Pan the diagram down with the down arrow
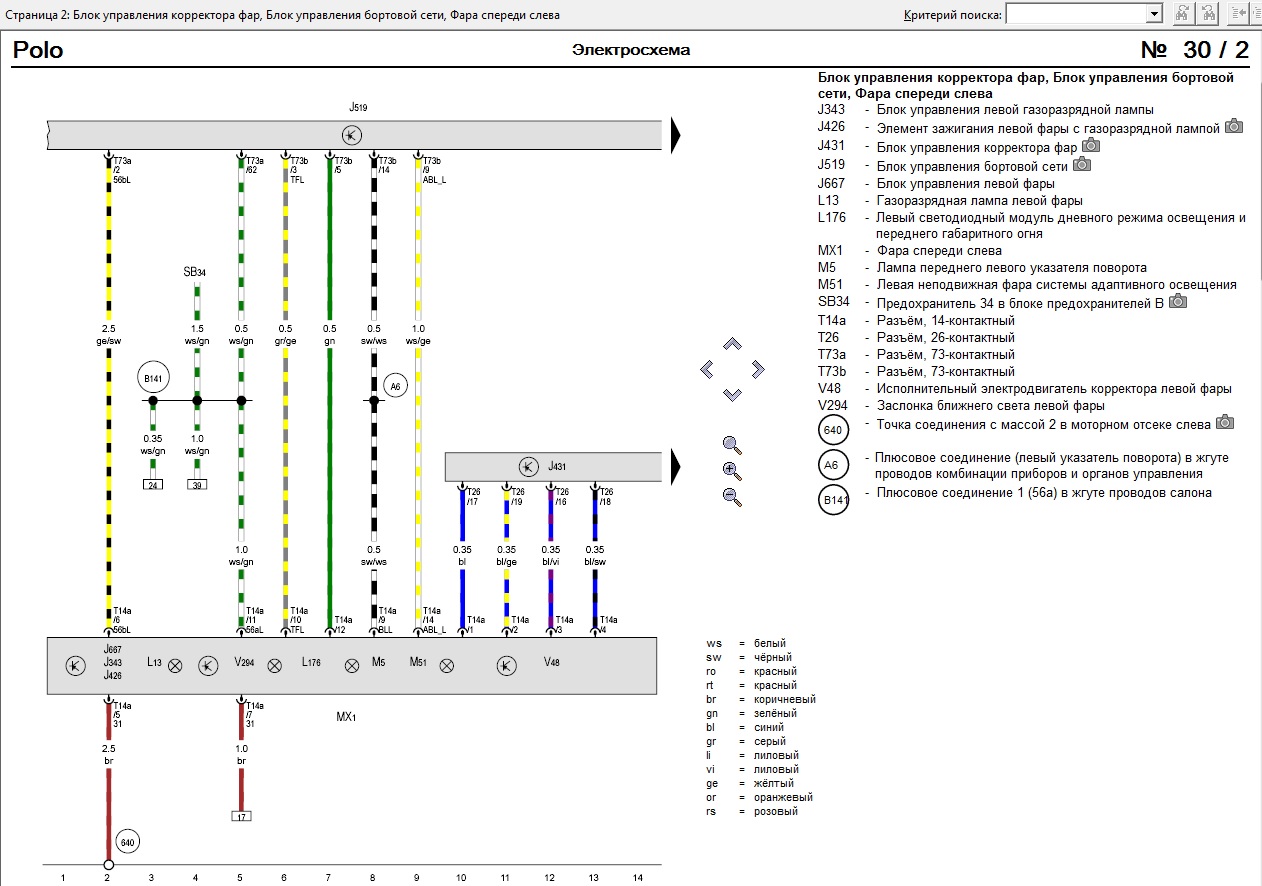The image size is (1262, 886). tap(732, 395)
